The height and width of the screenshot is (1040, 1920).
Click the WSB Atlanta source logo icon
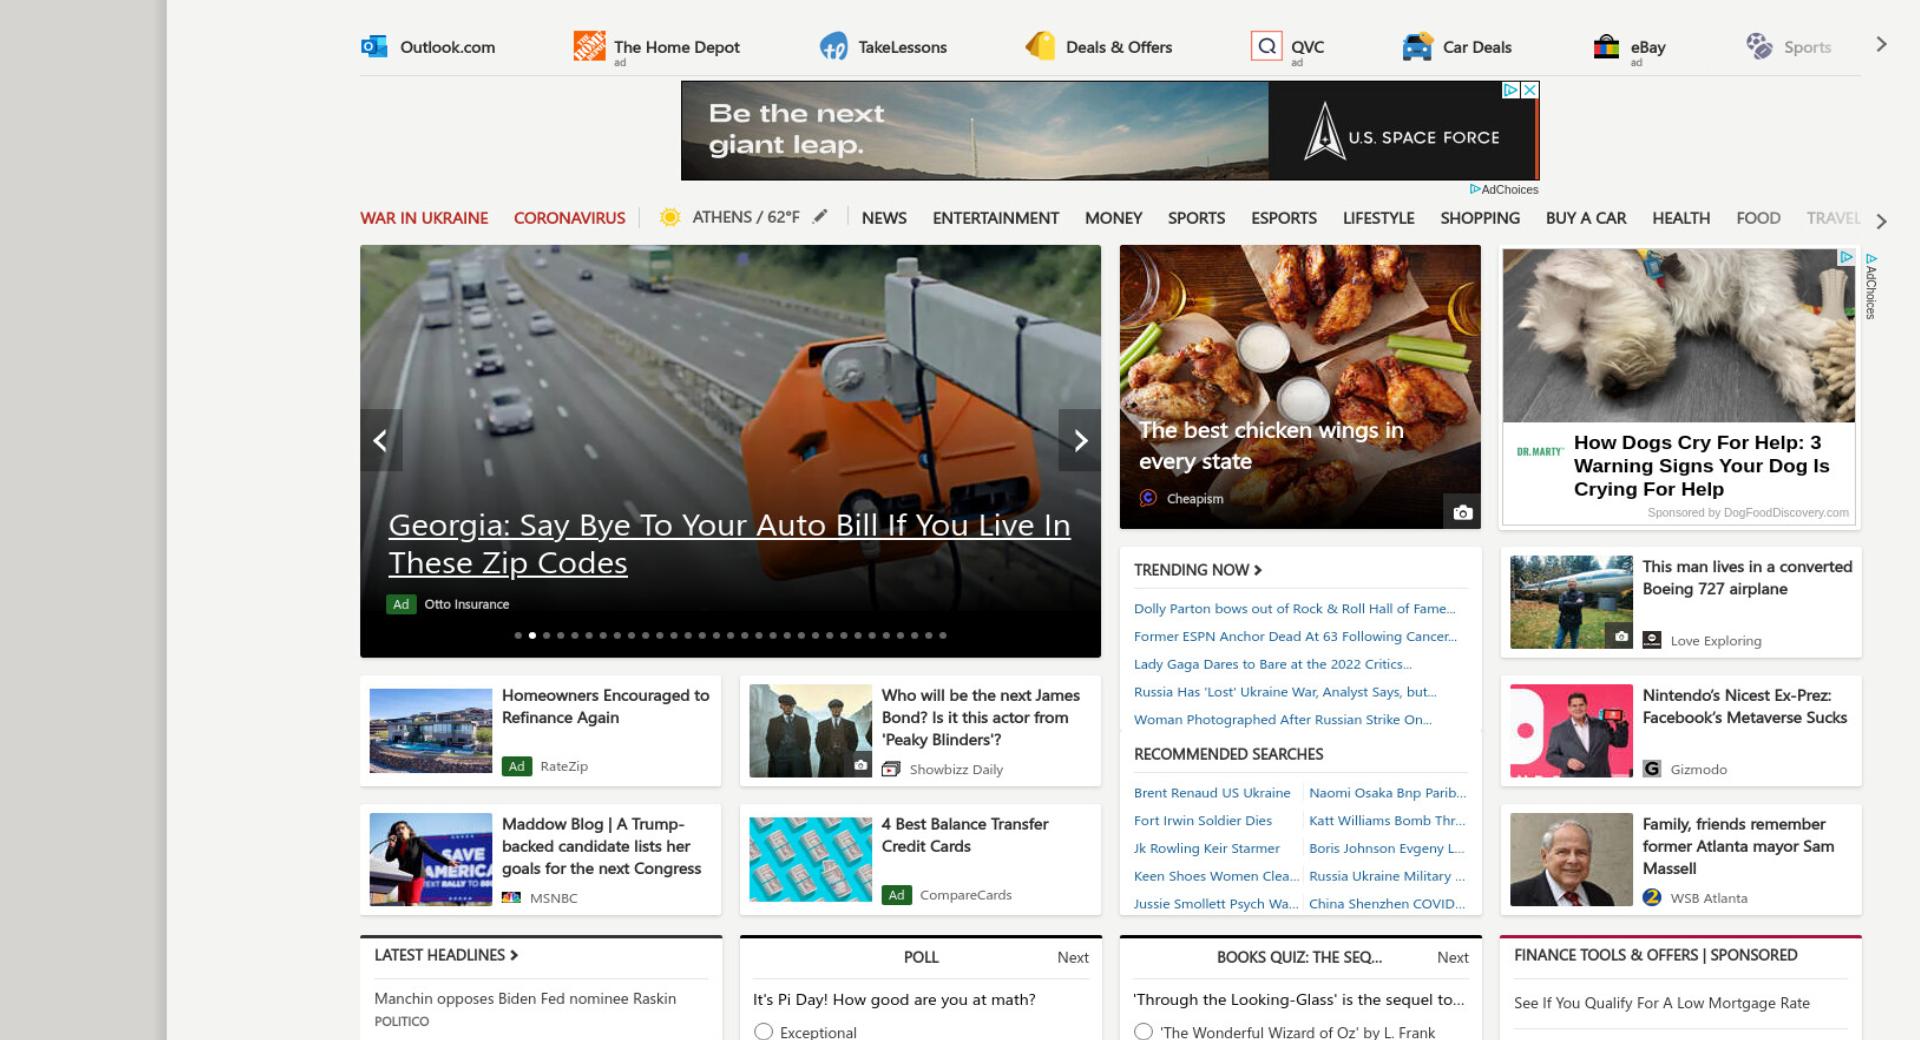pos(1652,898)
